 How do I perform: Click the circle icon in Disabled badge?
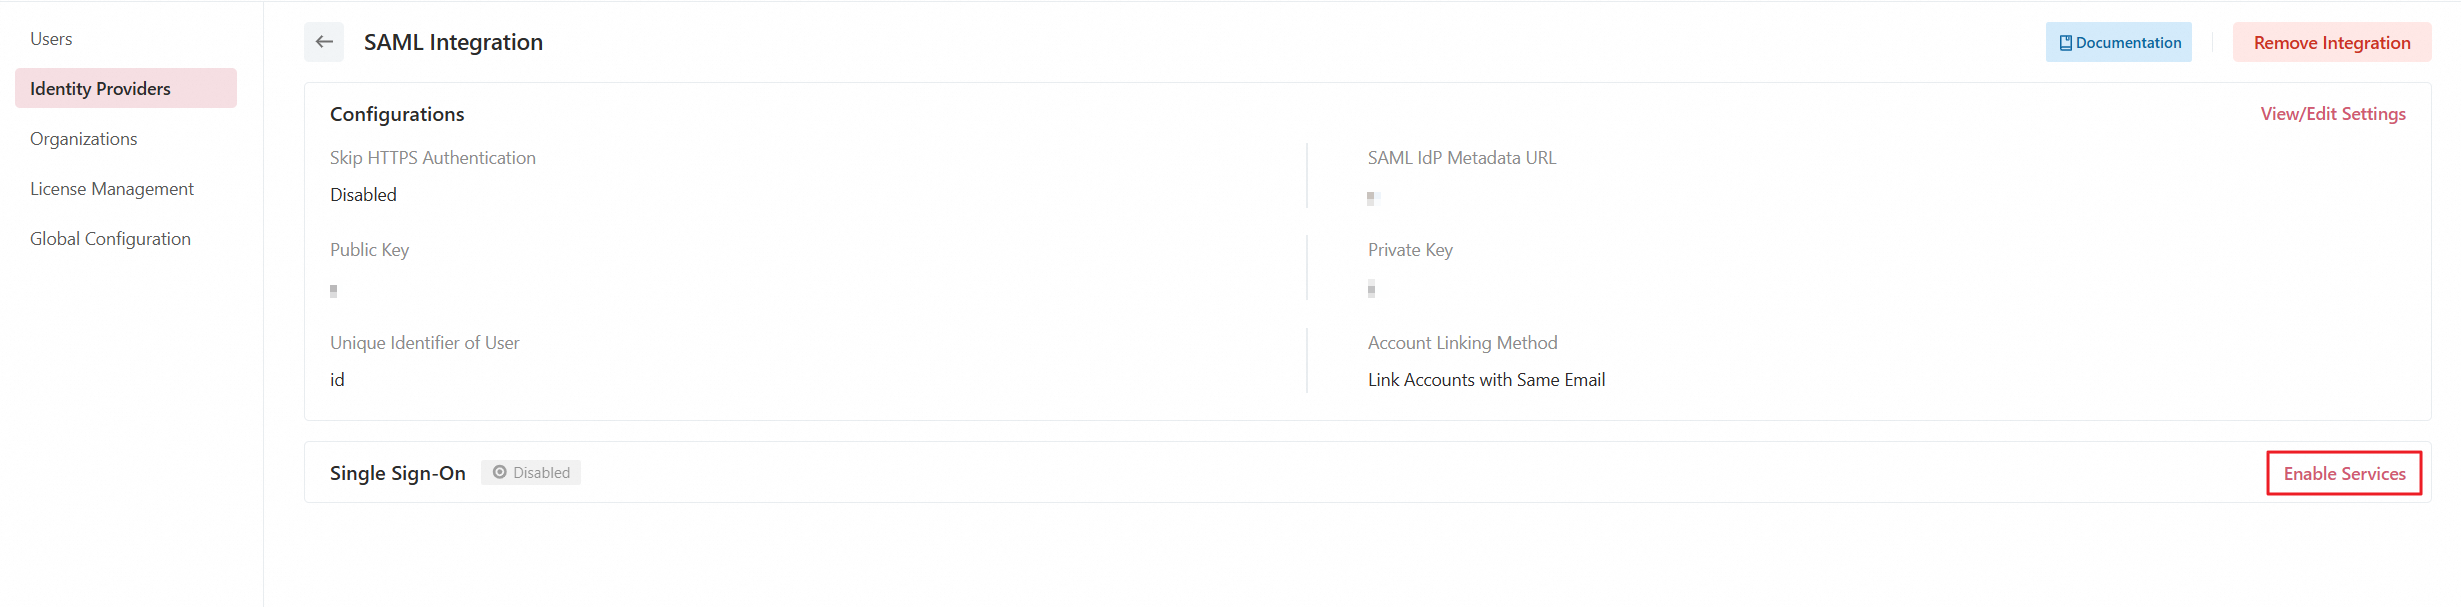pyautogui.click(x=500, y=472)
